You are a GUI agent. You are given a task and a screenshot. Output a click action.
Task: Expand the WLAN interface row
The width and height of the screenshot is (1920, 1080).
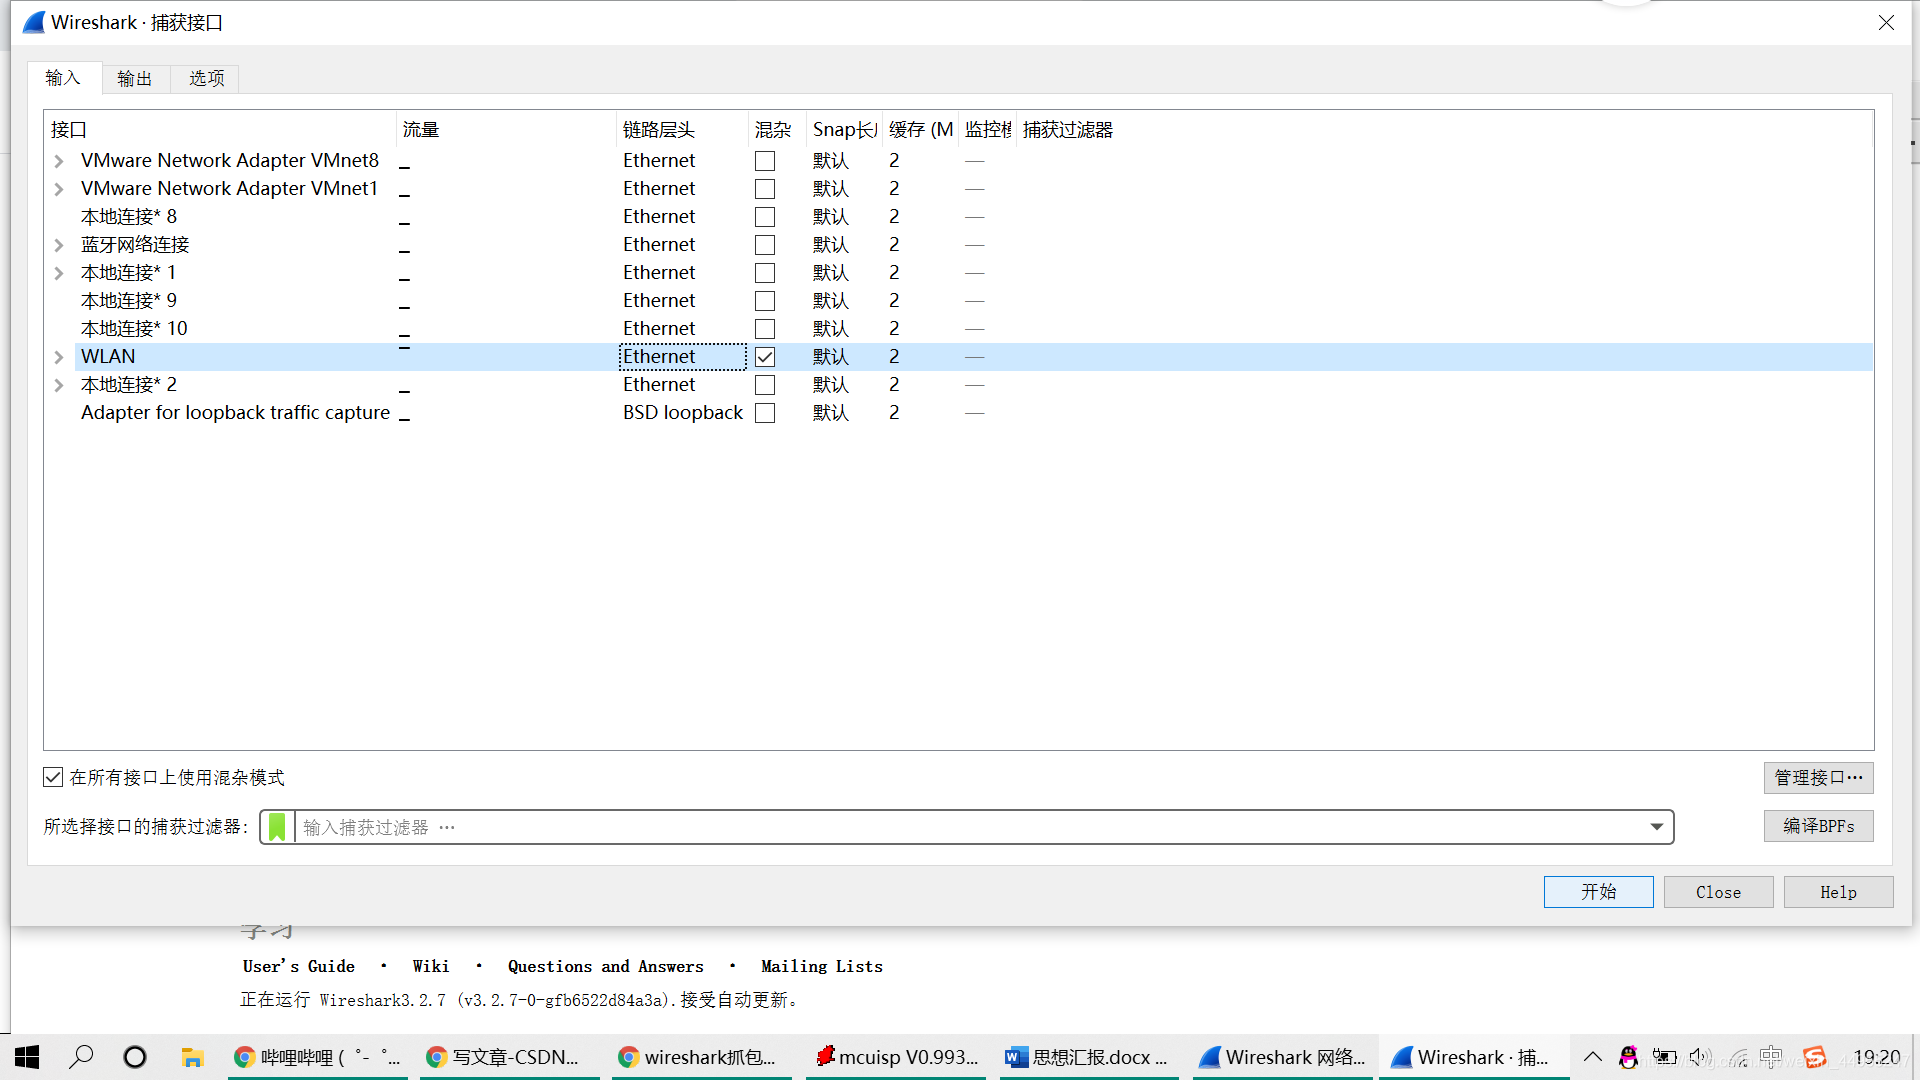point(59,357)
